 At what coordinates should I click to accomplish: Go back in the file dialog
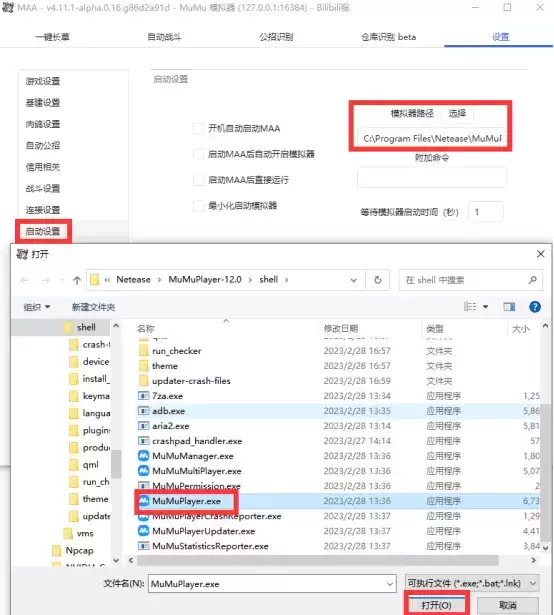[x=24, y=280]
